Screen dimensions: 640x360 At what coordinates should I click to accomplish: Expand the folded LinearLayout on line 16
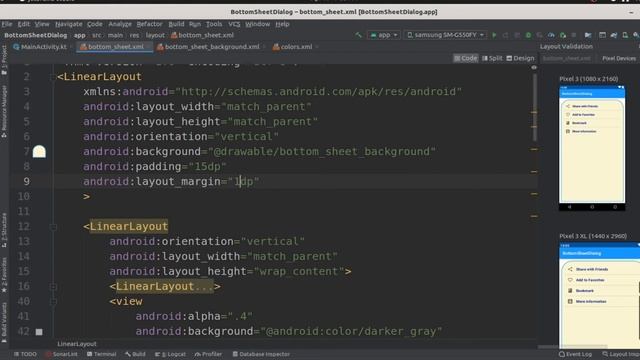pyautogui.click(x=53, y=287)
